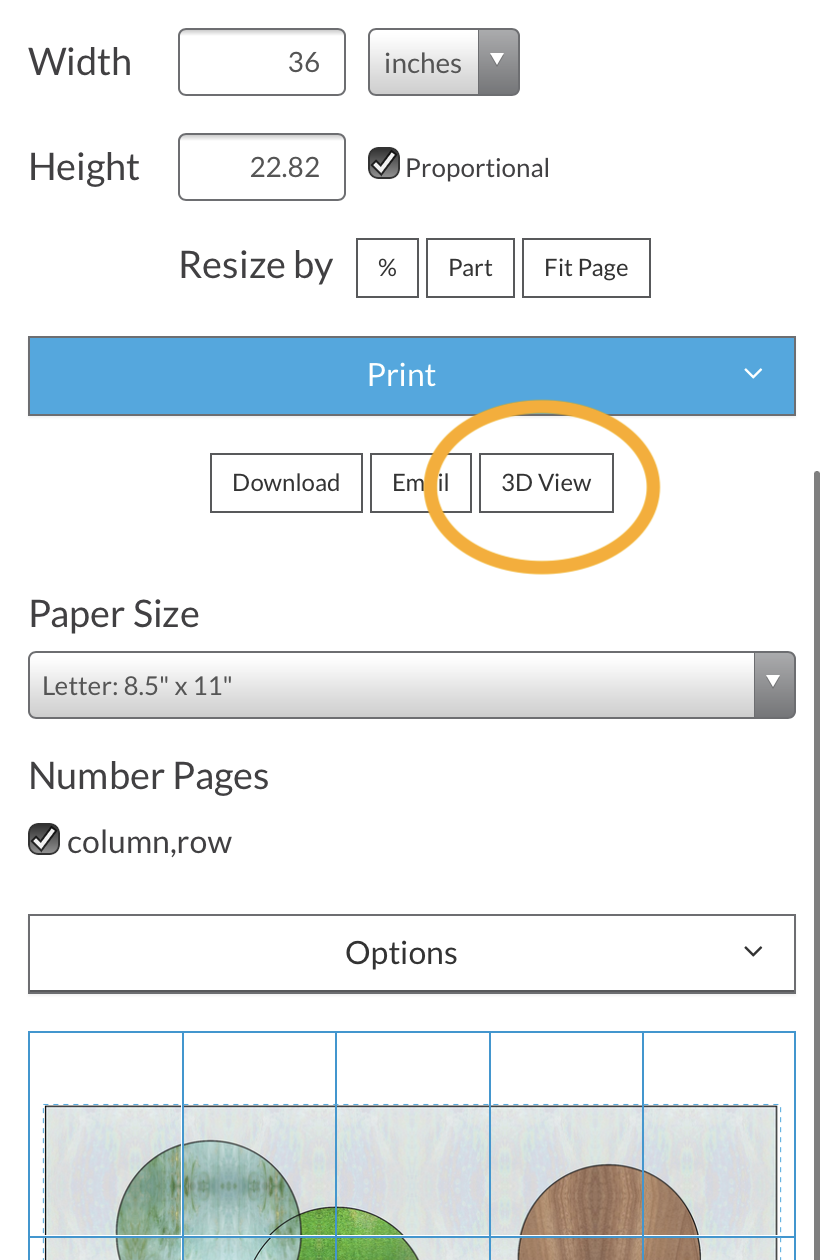Click the Number Pages heading

(149, 776)
